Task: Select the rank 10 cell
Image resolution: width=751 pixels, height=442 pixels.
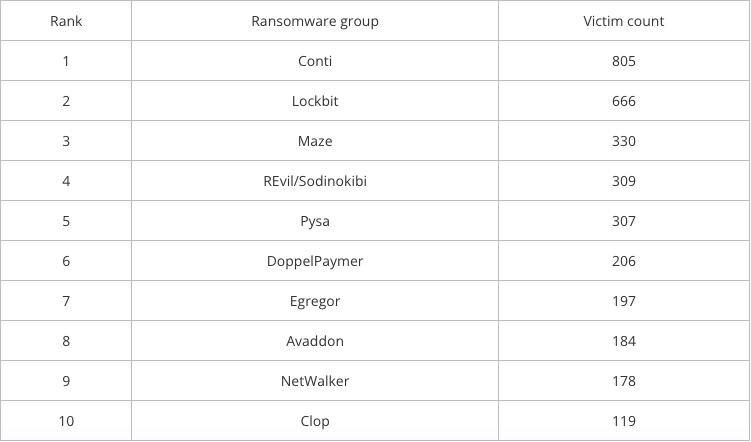Action: pyautogui.click(x=66, y=421)
